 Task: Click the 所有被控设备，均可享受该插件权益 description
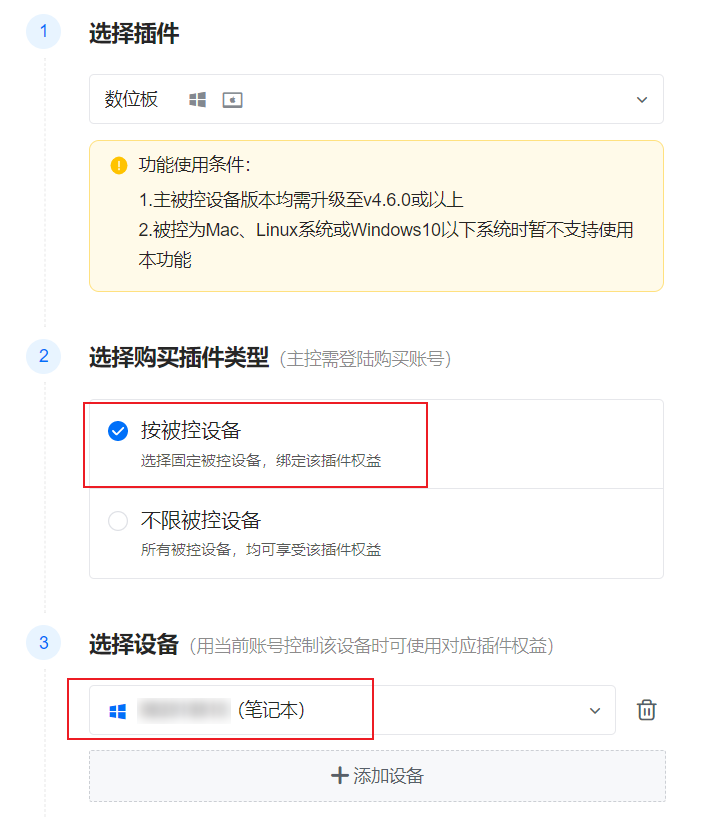tap(261, 550)
